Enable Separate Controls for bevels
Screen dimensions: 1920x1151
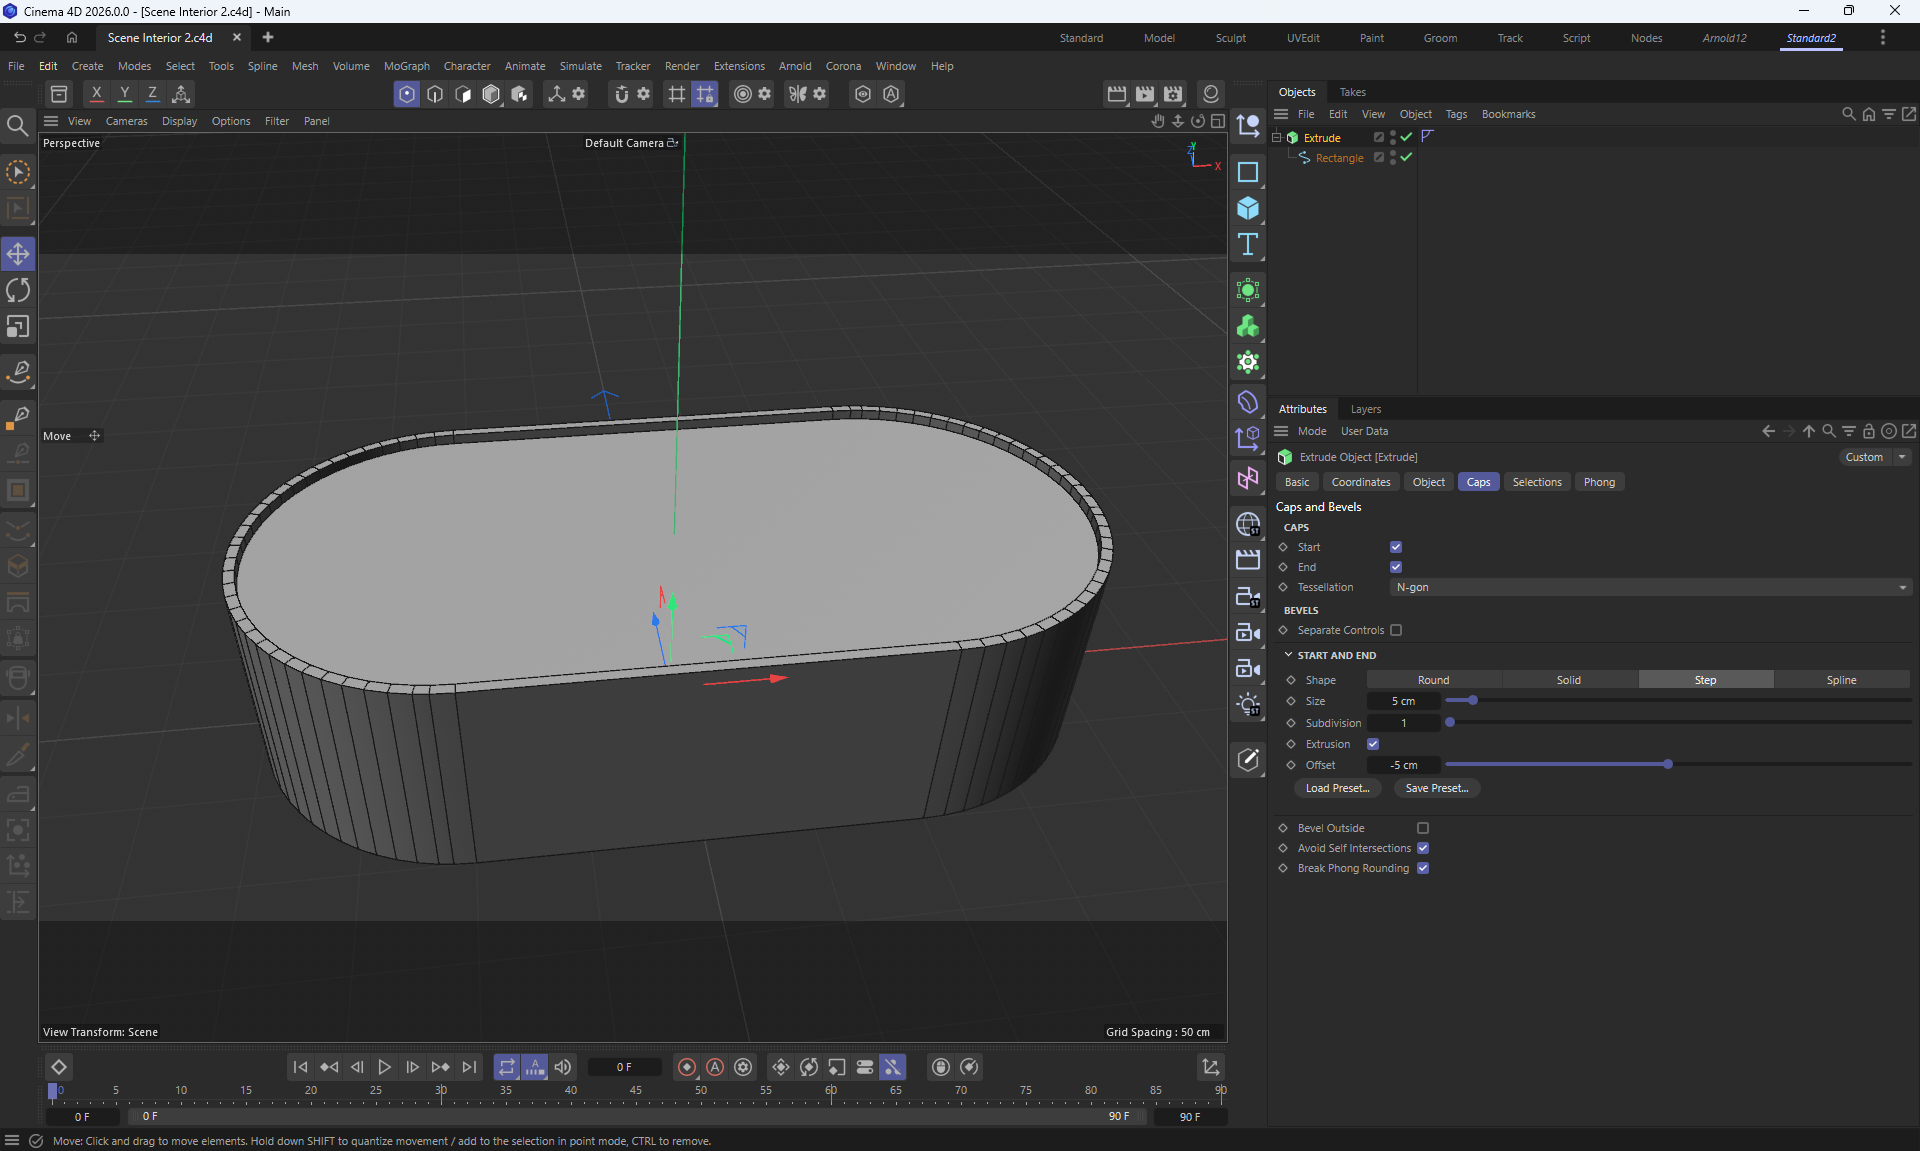(1396, 630)
